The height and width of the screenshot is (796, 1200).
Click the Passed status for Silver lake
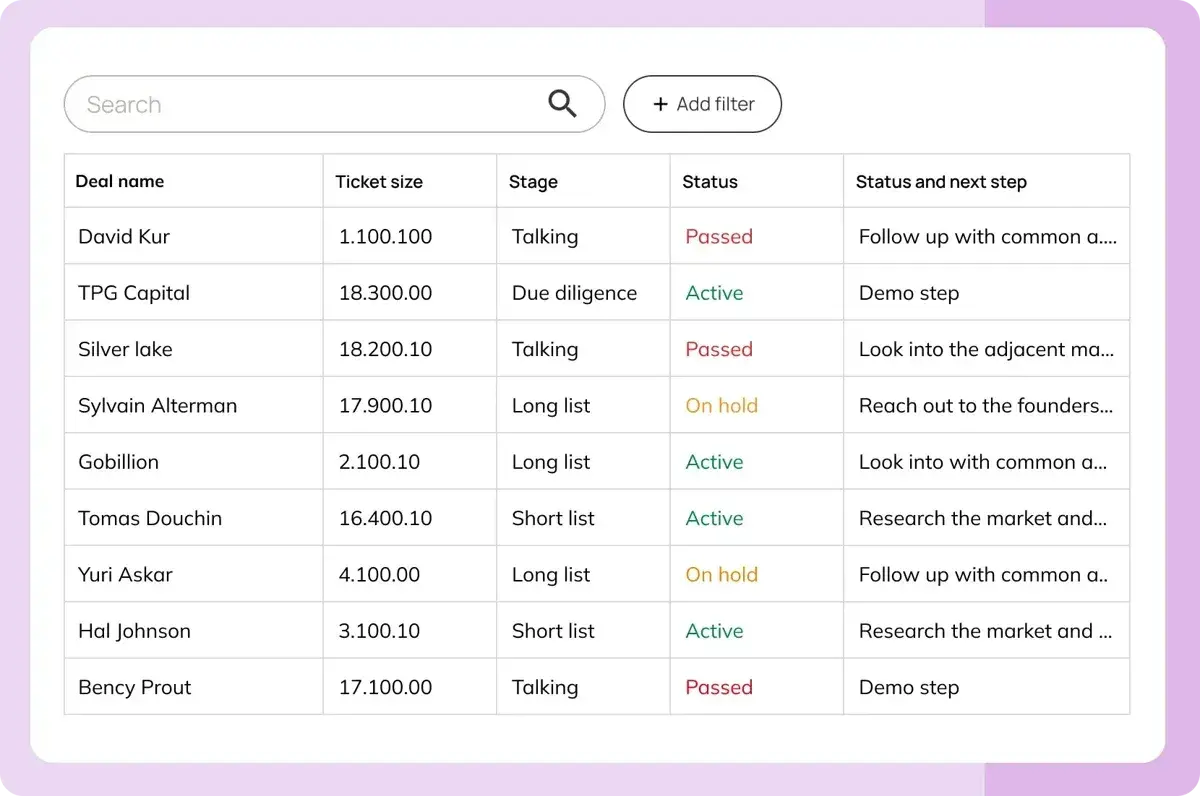tap(719, 349)
